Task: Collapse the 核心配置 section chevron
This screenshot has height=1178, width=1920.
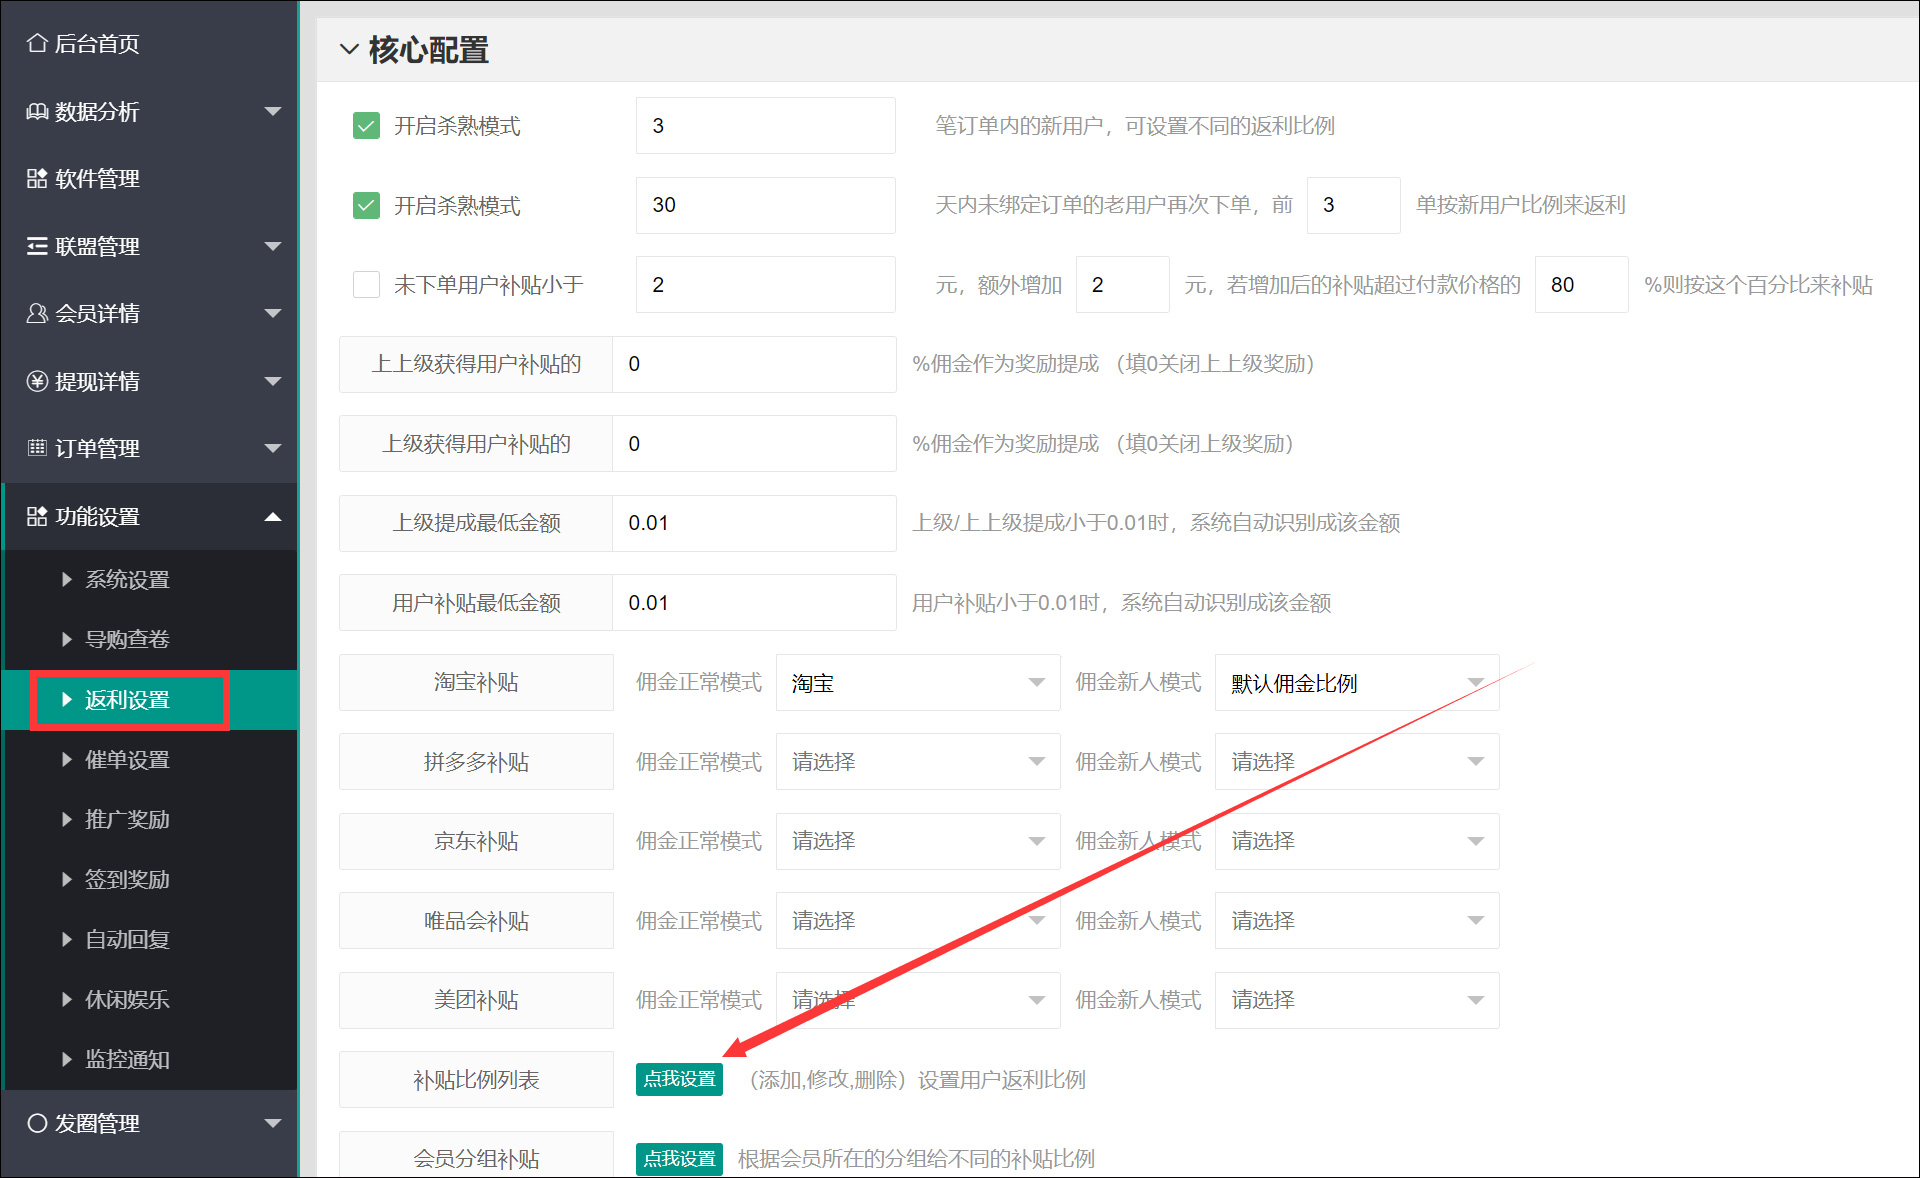Action: coord(349,49)
